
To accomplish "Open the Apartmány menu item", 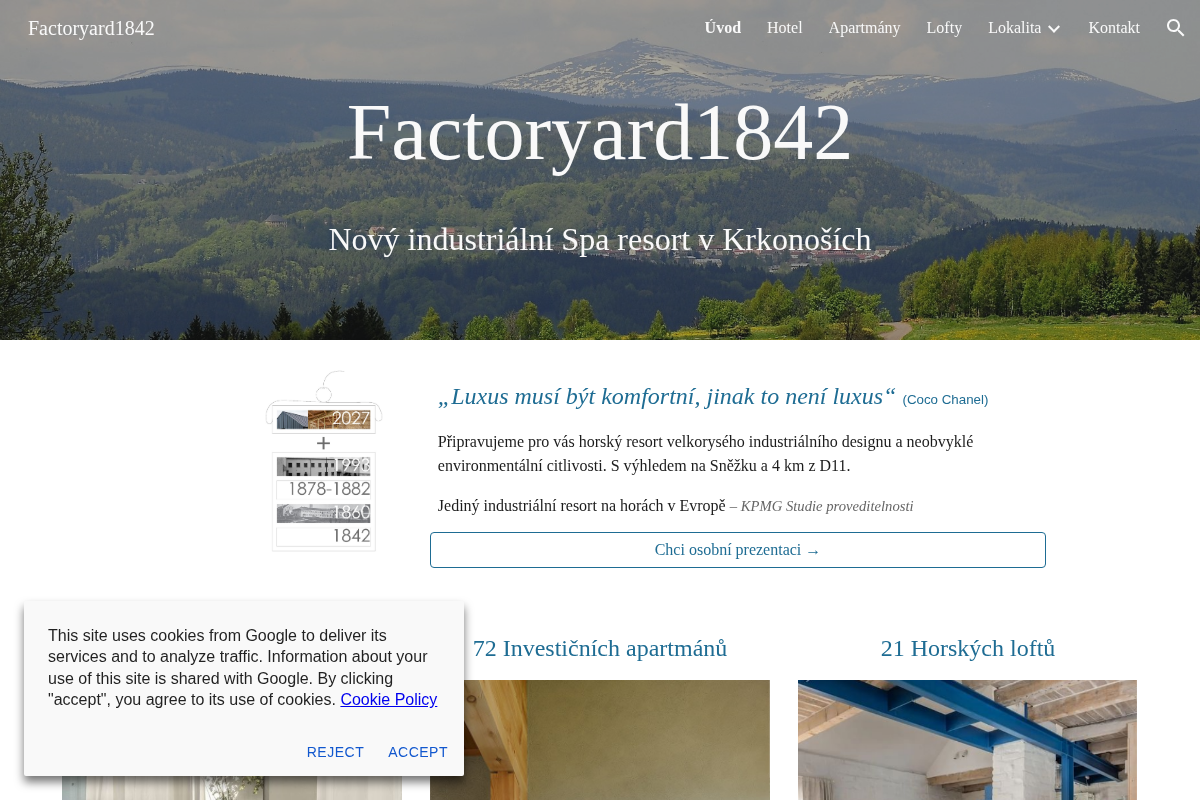I will point(864,28).
